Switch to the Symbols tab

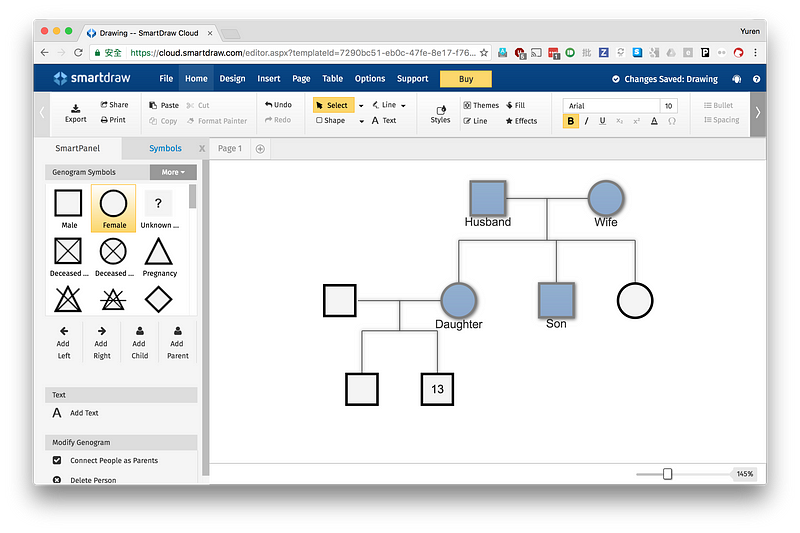(x=165, y=149)
